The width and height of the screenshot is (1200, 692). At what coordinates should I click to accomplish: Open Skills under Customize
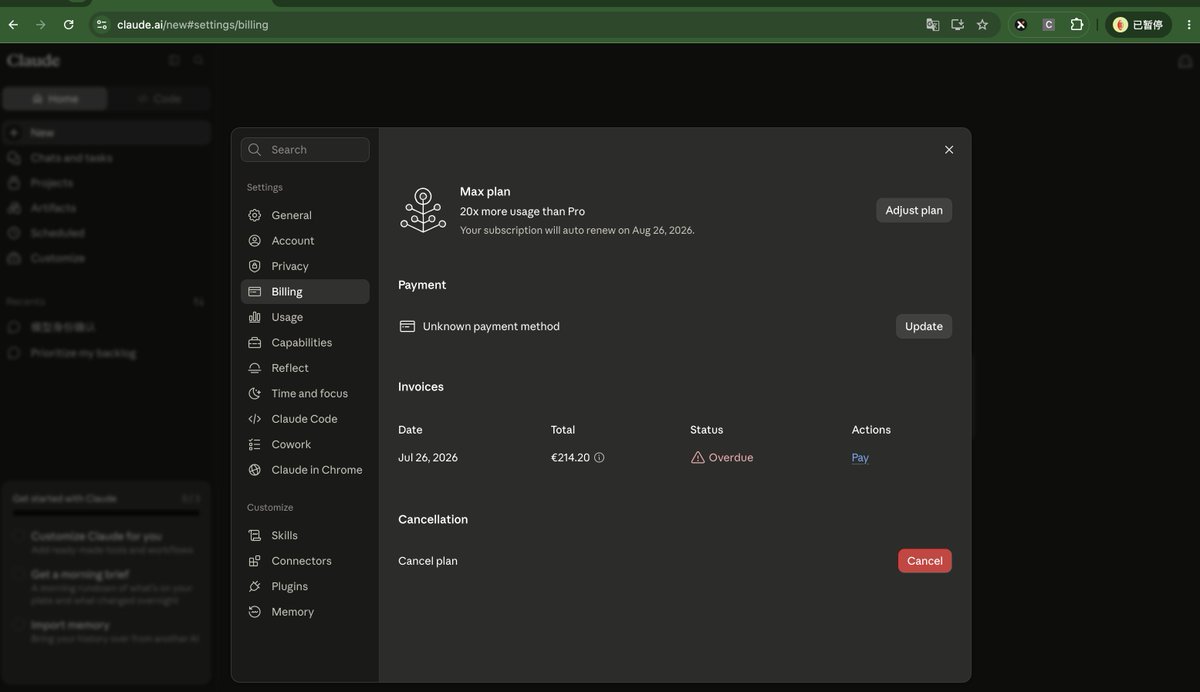point(305,536)
